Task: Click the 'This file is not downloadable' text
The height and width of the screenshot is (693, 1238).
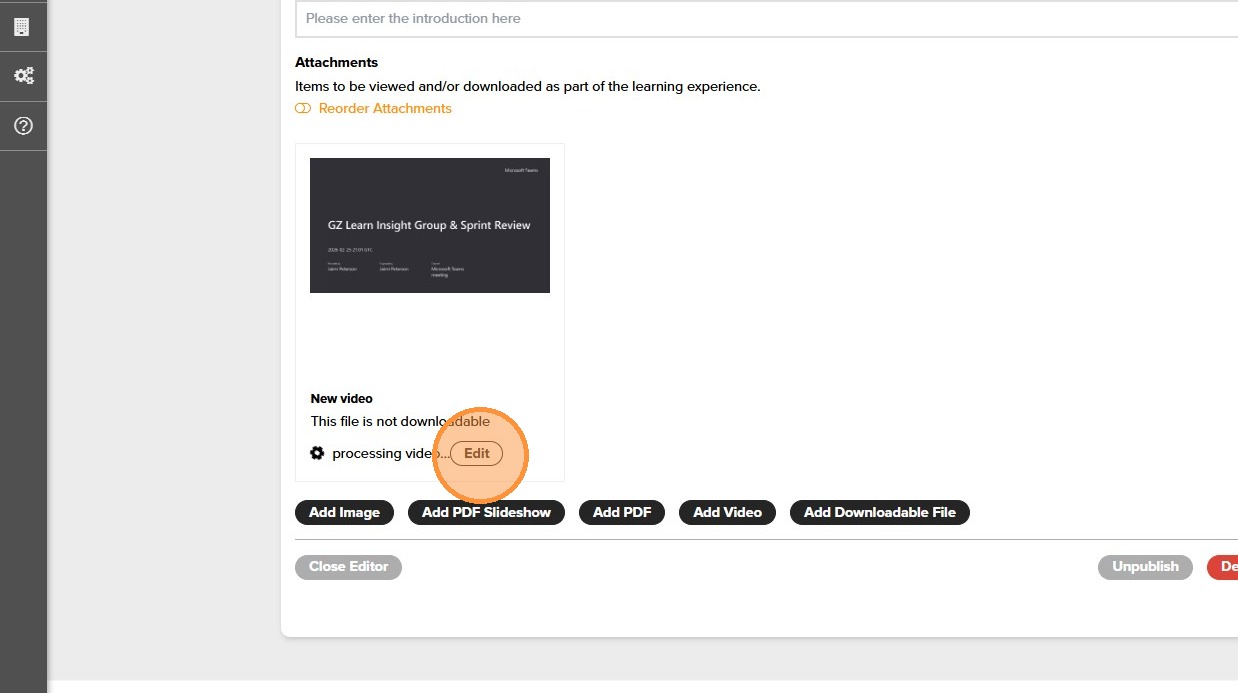Action: coord(400,421)
